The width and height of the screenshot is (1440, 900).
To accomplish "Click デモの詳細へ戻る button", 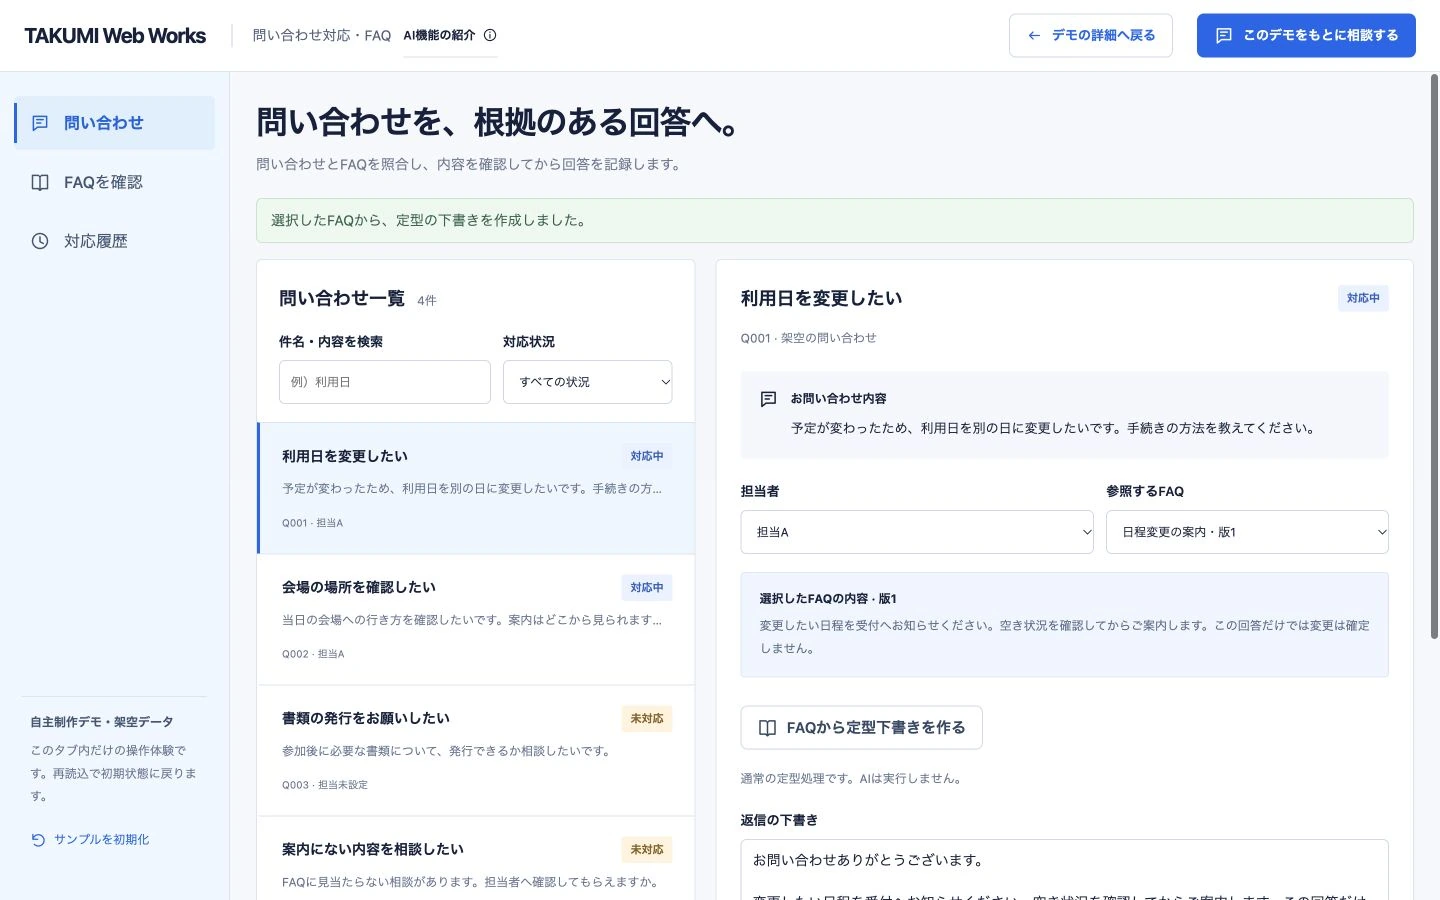I will (x=1091, y=36).
